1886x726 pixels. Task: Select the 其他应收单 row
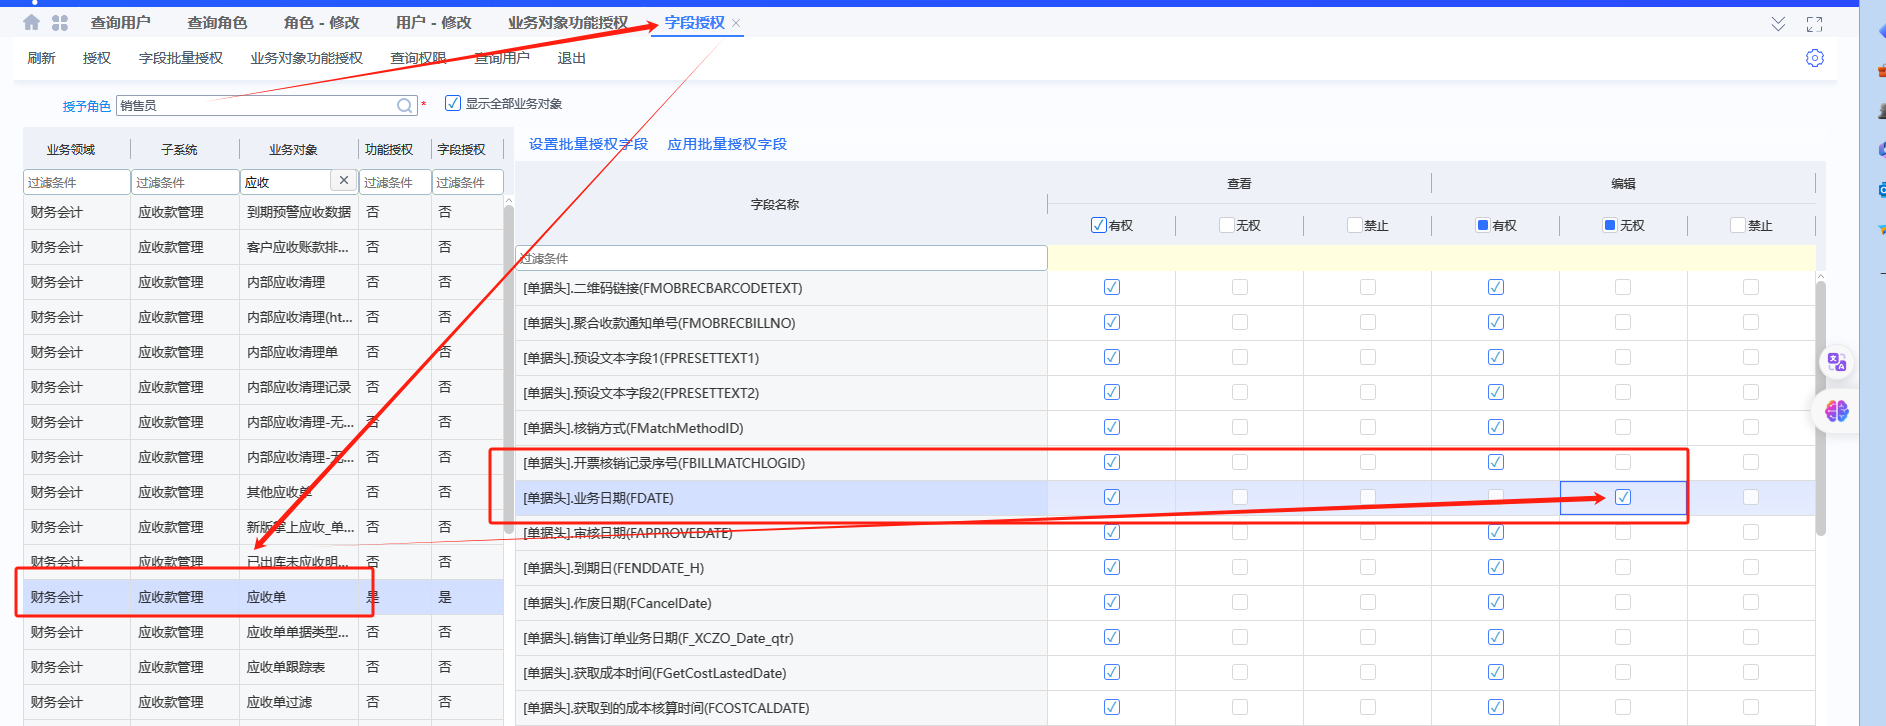coord(263,492)
